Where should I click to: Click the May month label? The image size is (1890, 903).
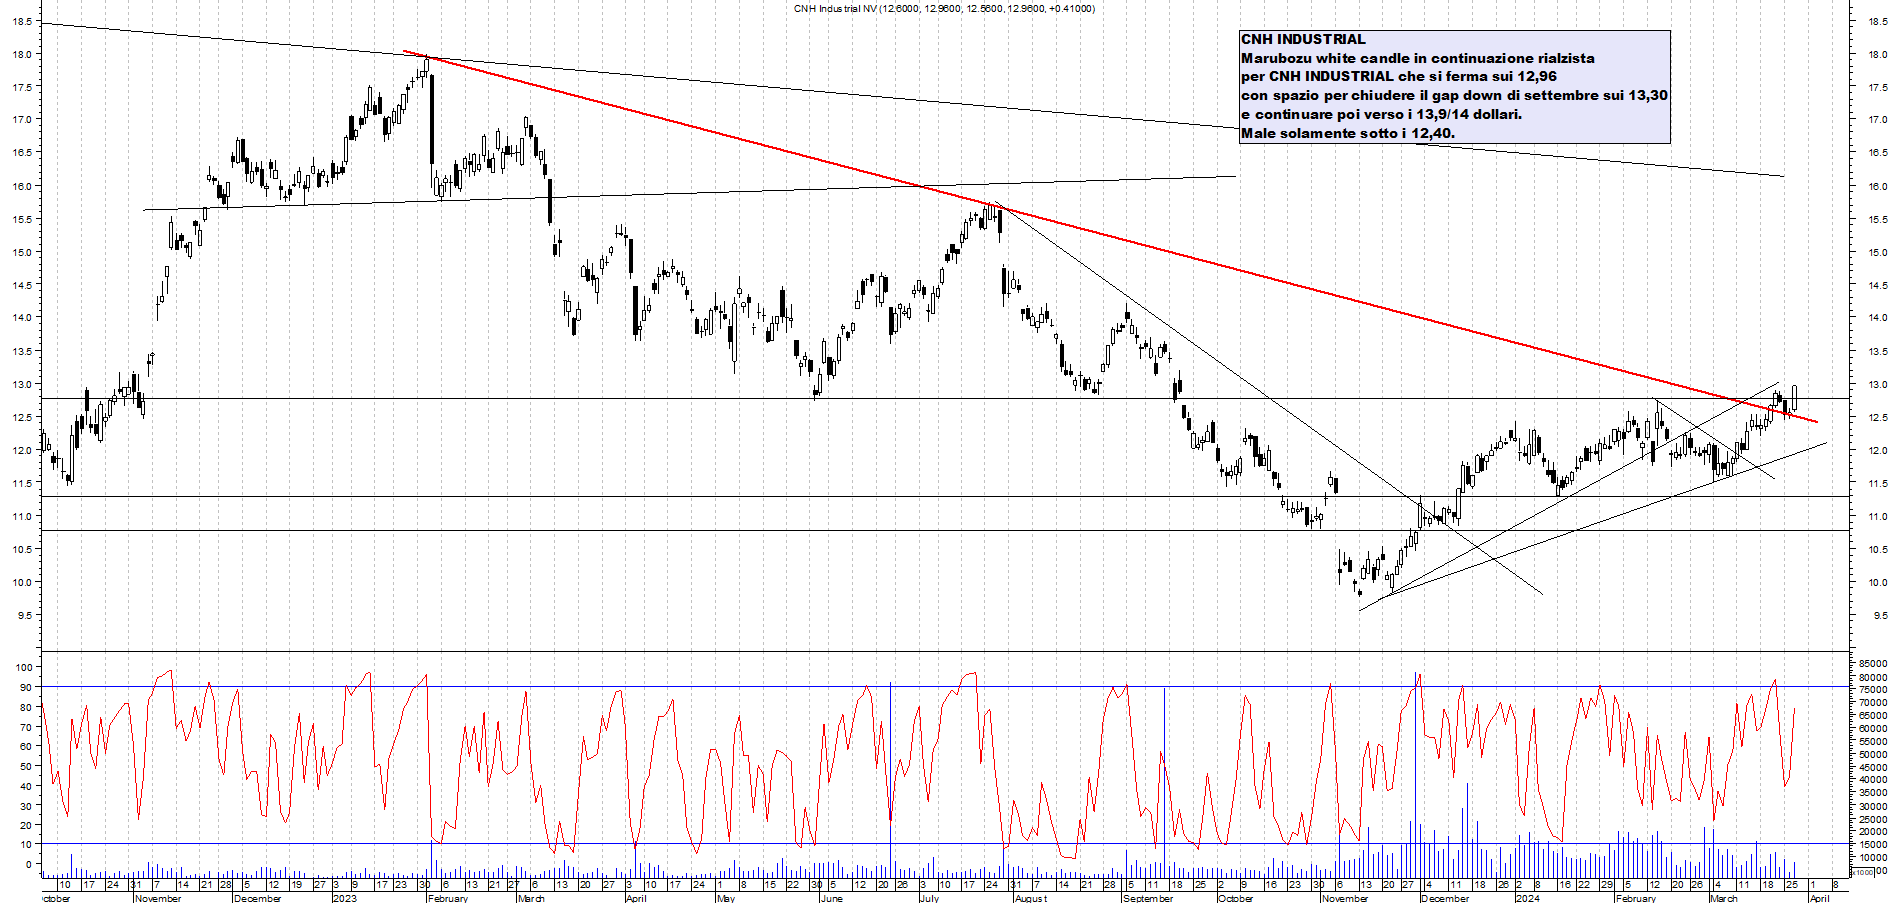(726, 898)
